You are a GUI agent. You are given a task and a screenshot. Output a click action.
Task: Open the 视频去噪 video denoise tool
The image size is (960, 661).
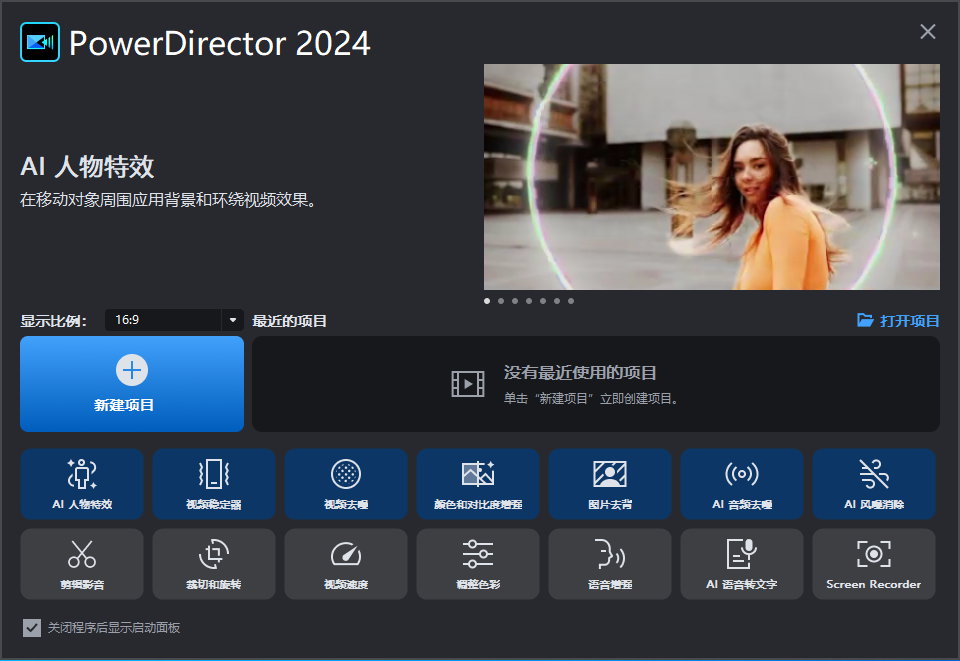click(x=346, y=484)
